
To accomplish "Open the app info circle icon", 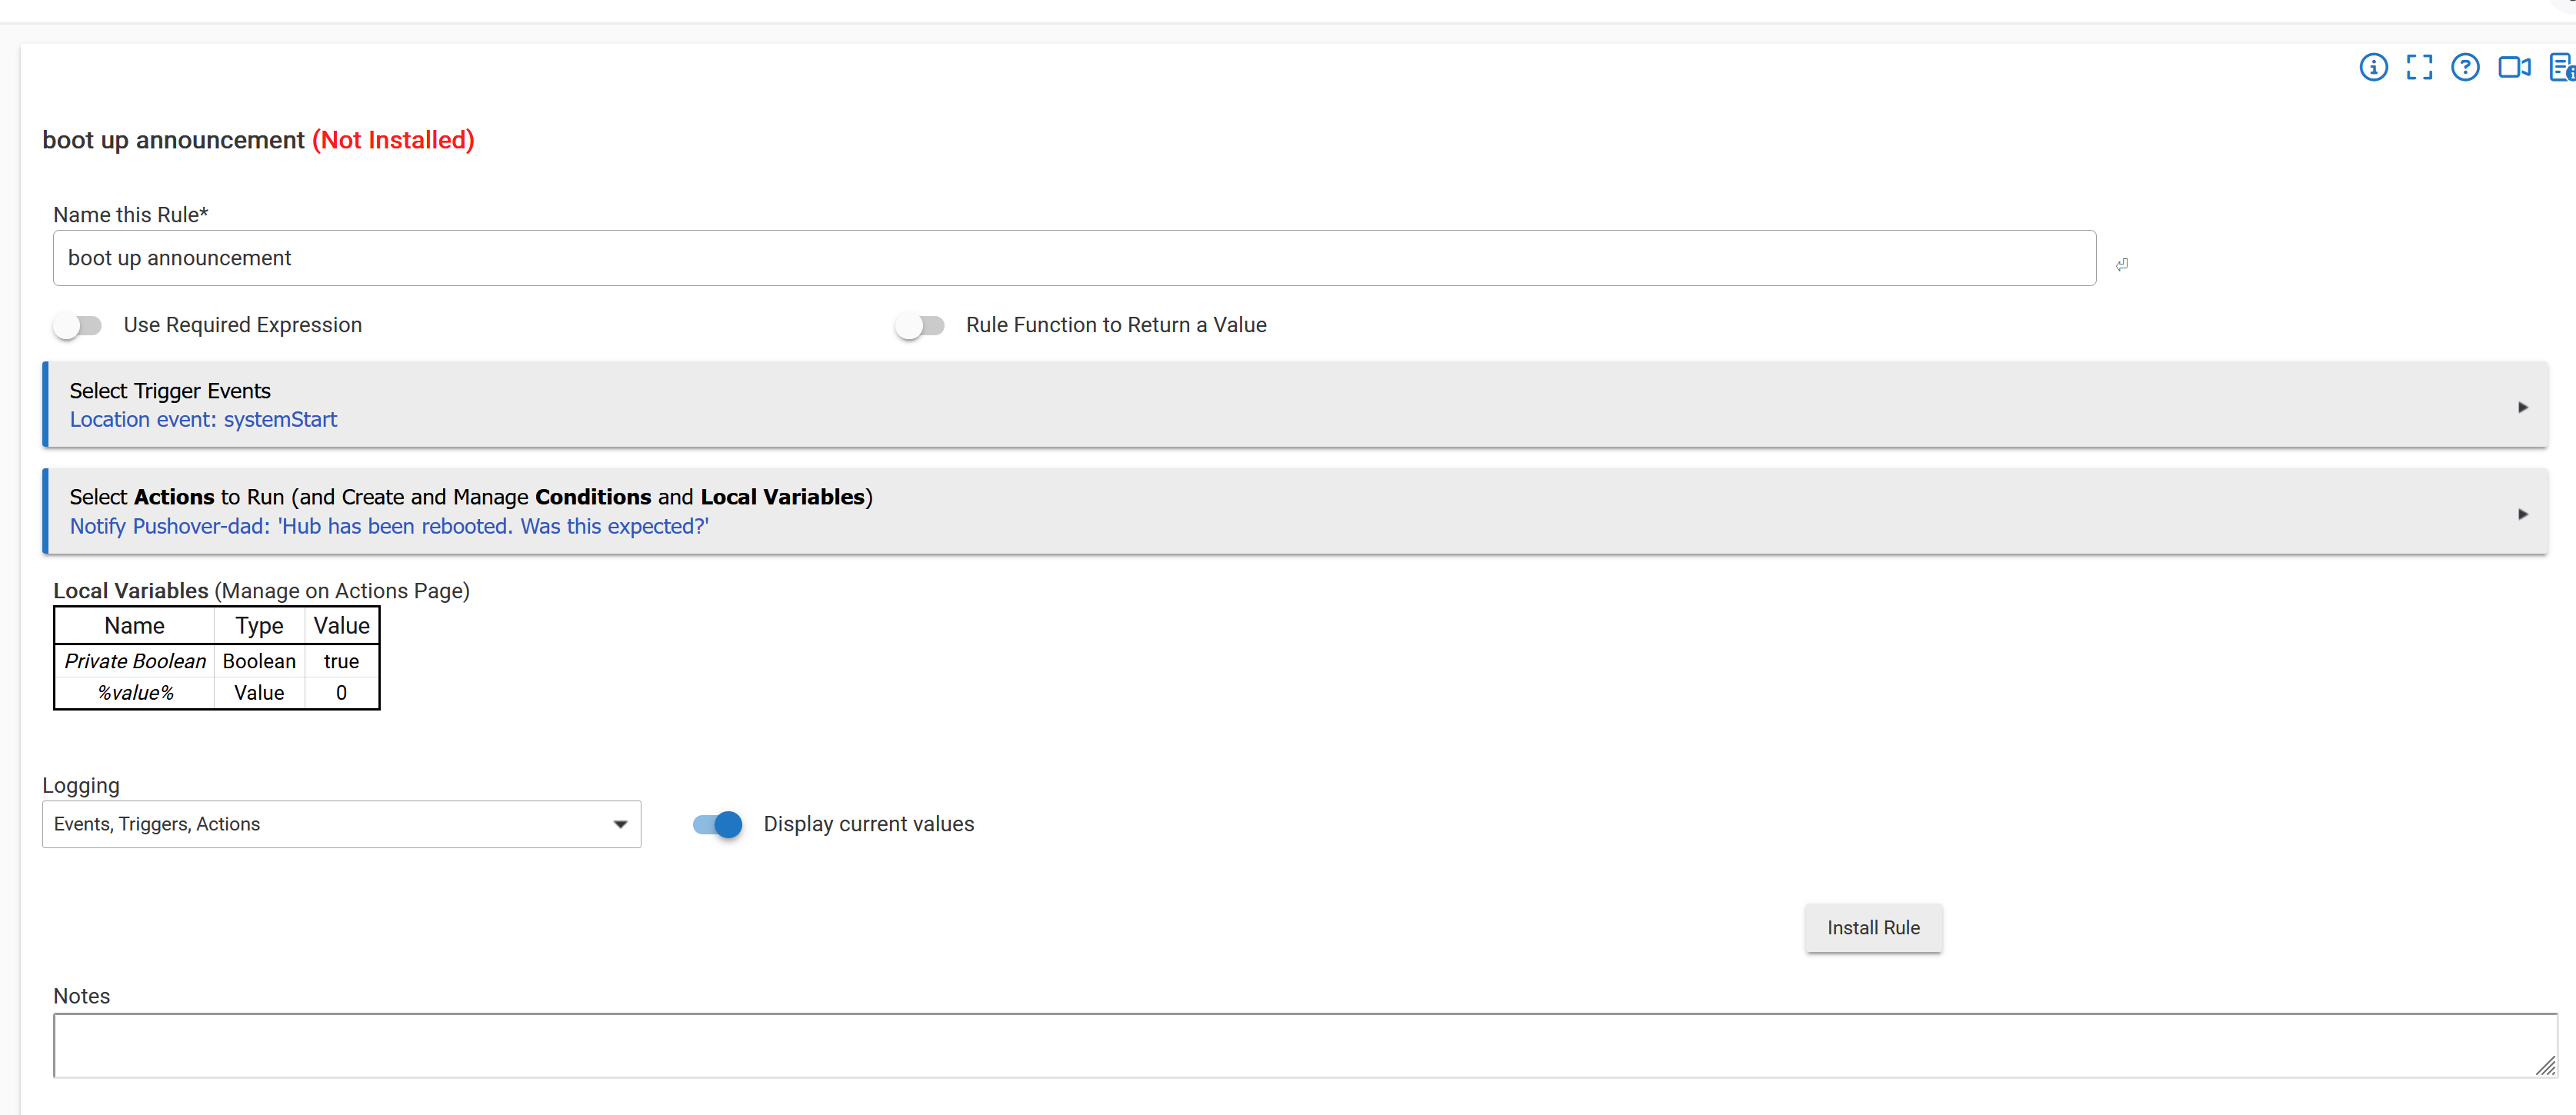I will pos(2373,67).
